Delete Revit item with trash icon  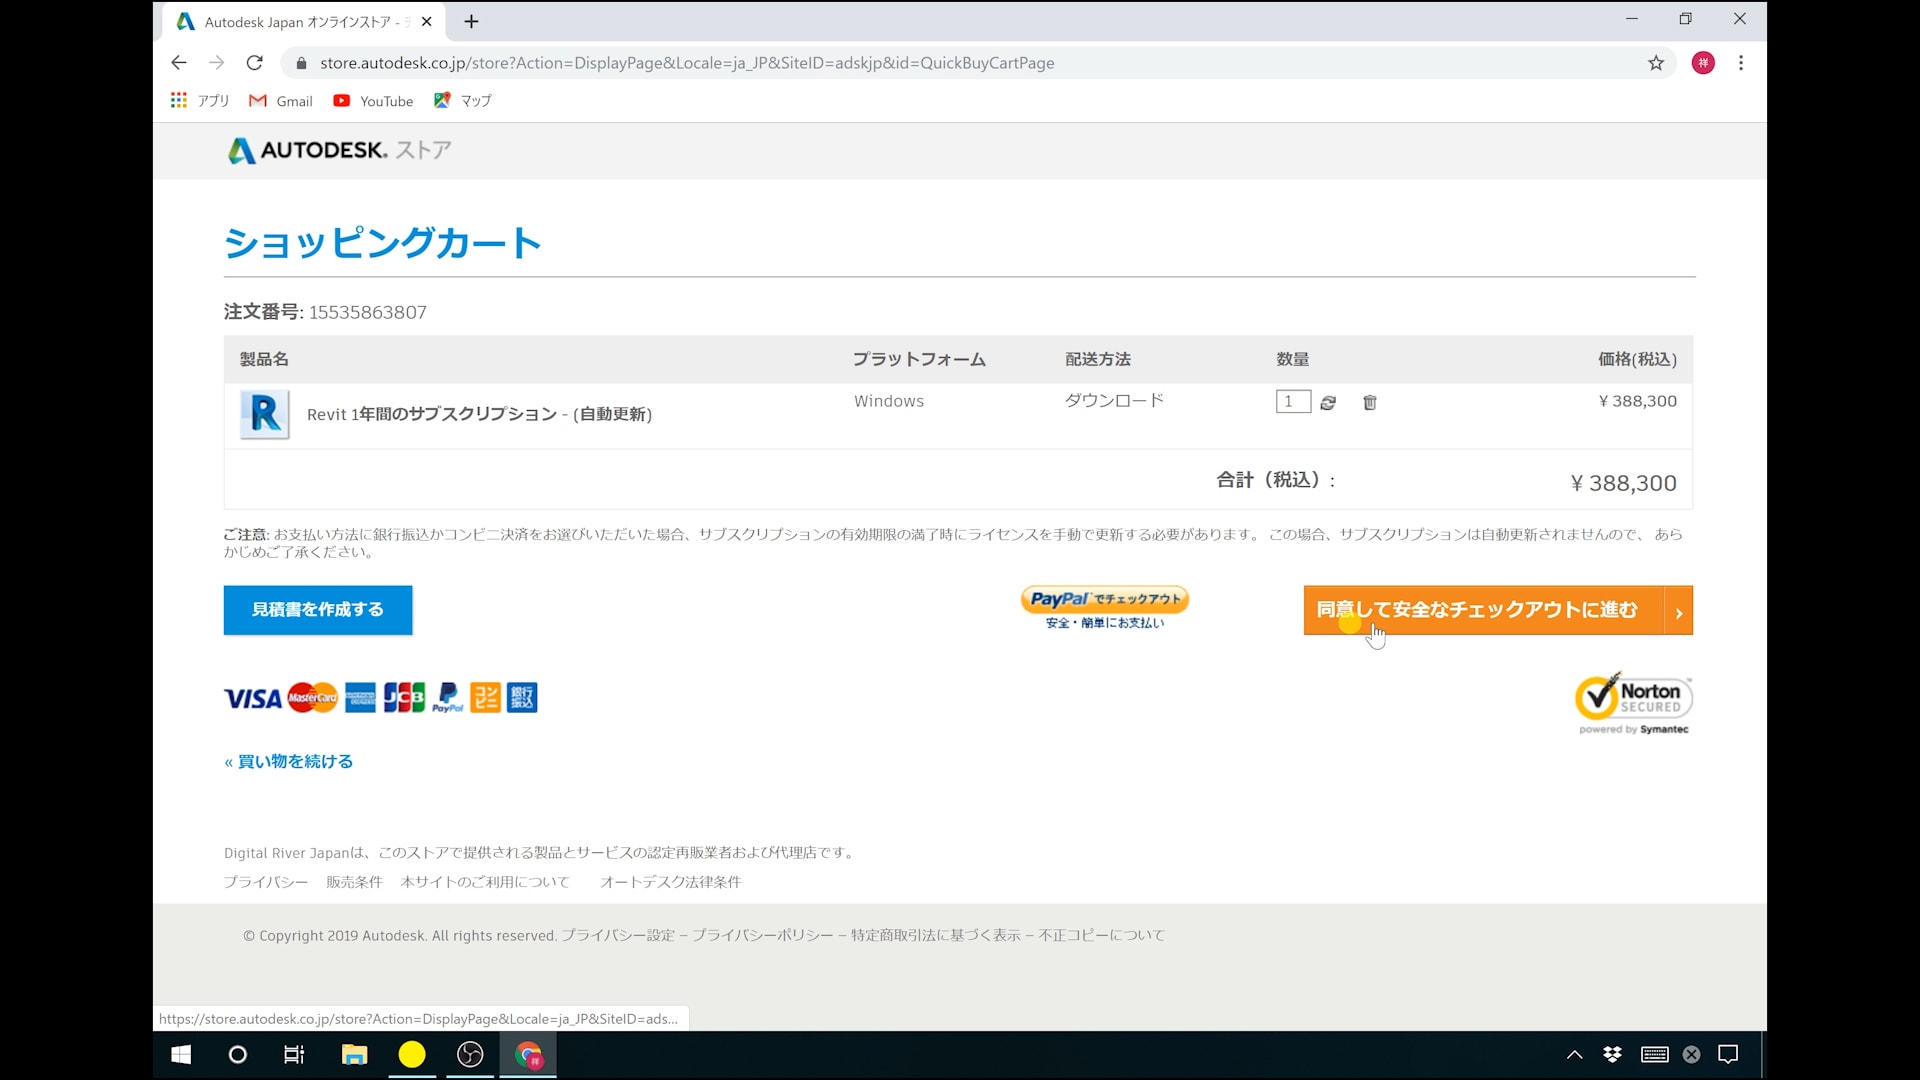click(x=1370, y=402)
